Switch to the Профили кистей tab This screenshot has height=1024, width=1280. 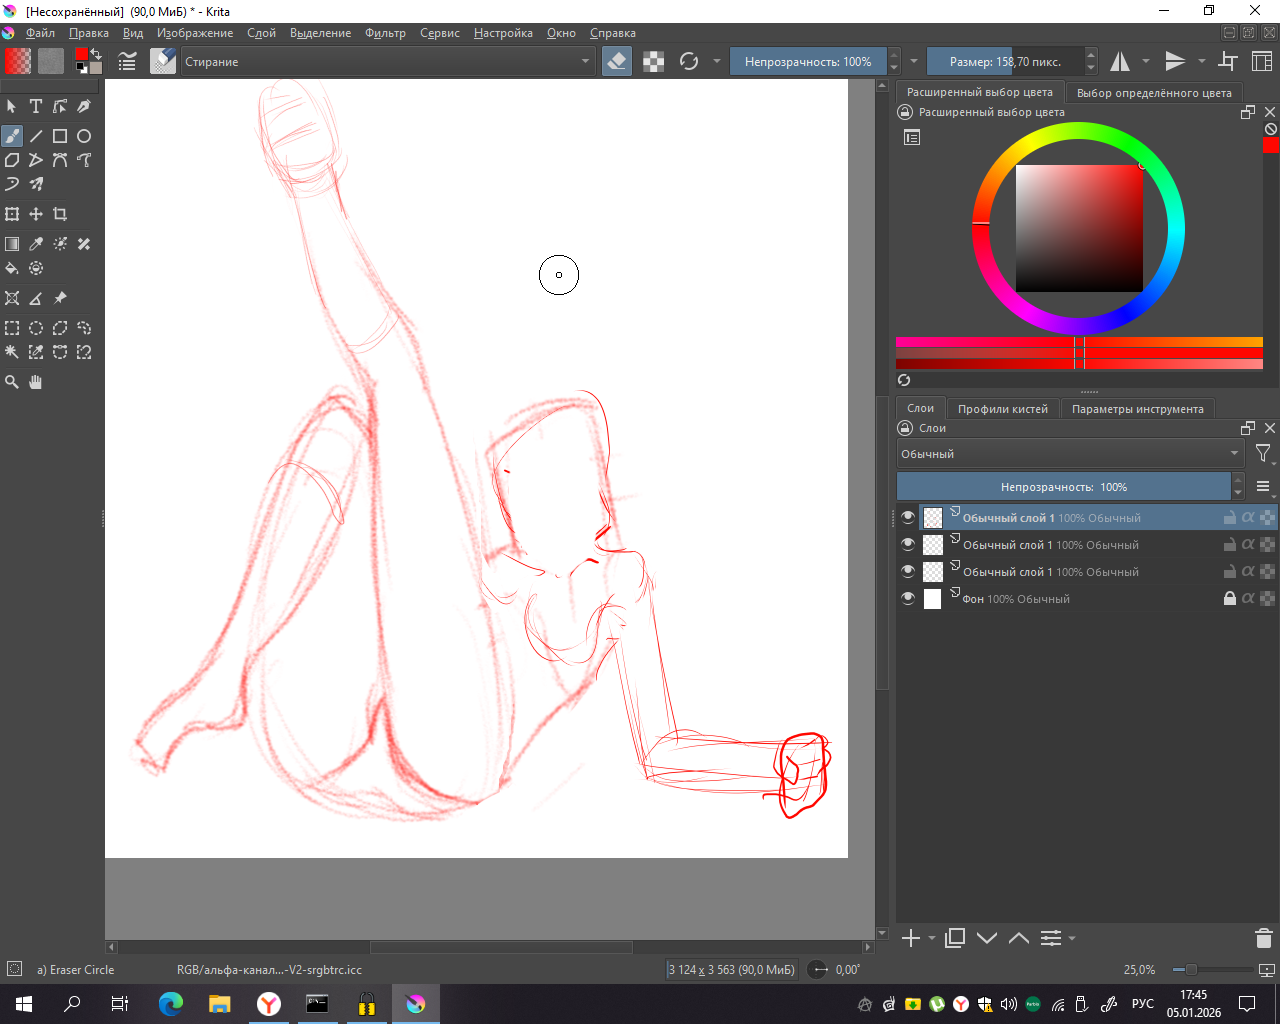click(1002, 409)
